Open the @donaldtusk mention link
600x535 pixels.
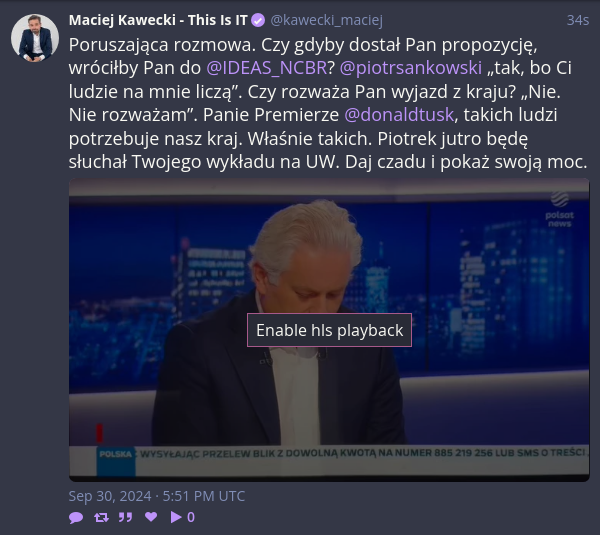(399, 114)
